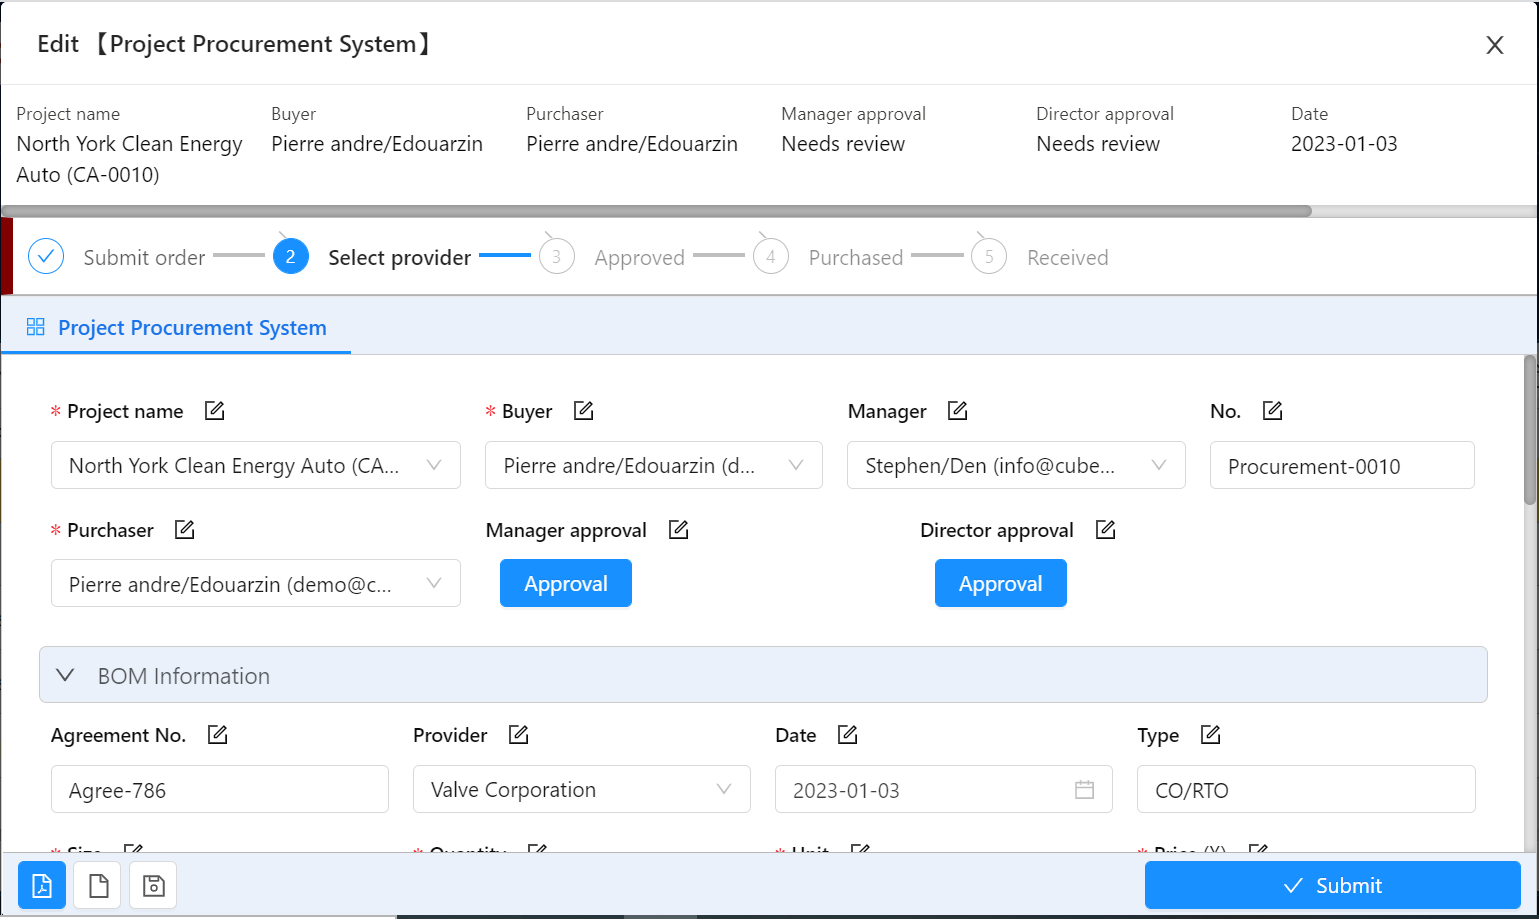Viewport: 1539px width, 919px height.
Task: Click the No. field with Procurement-0010
Action: (1342, 465)
